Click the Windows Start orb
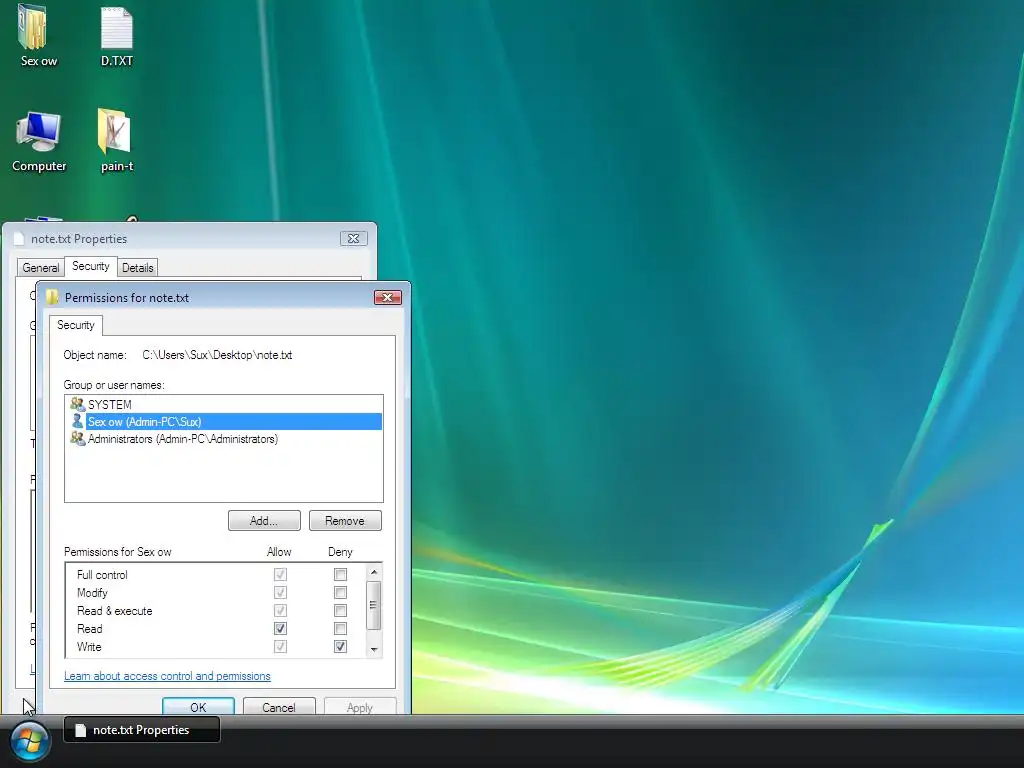Screen dimensions: 1024x768 tap(29, 741)
